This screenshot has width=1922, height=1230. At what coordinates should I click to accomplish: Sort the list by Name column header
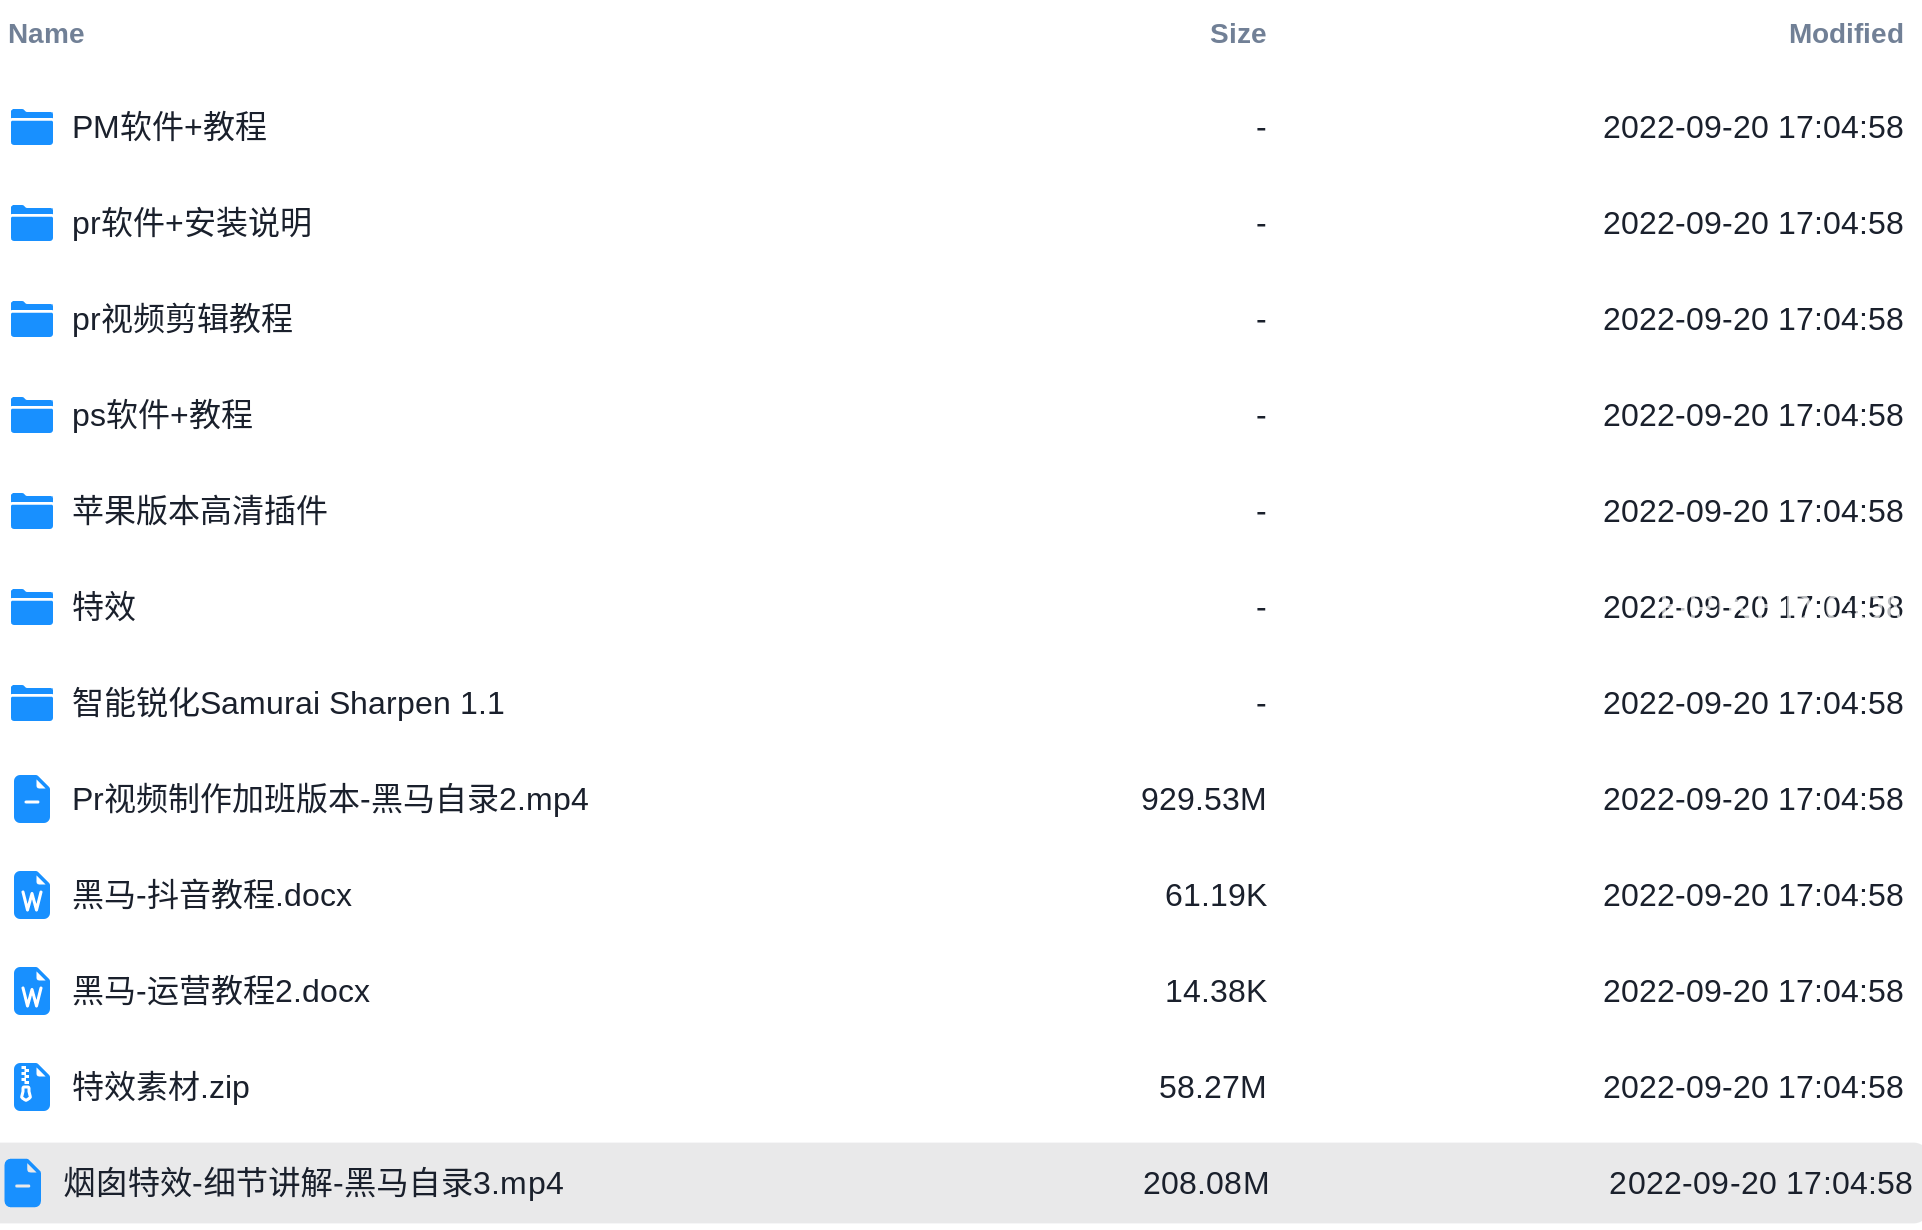pyautogui.click(x=46, y=34)
